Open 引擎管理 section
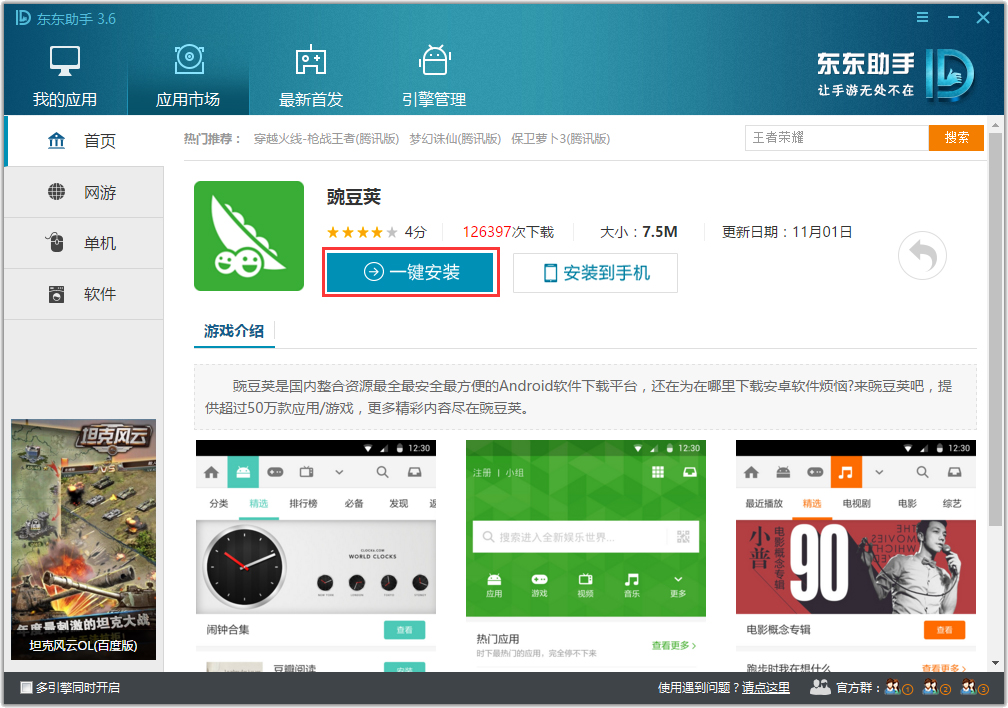This screenshot has width=1008, height=708. click(x=434, y=77)
